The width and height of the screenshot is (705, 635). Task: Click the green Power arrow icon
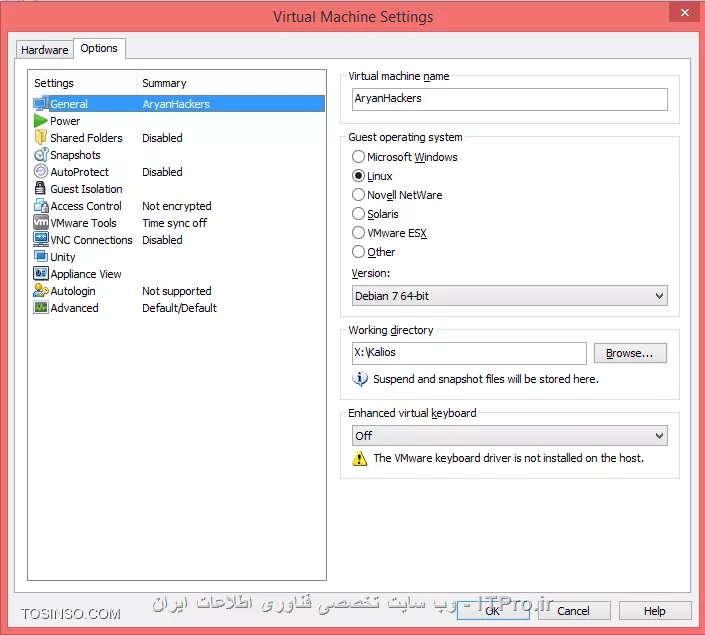pyautogui.click(x=41, y=121)
